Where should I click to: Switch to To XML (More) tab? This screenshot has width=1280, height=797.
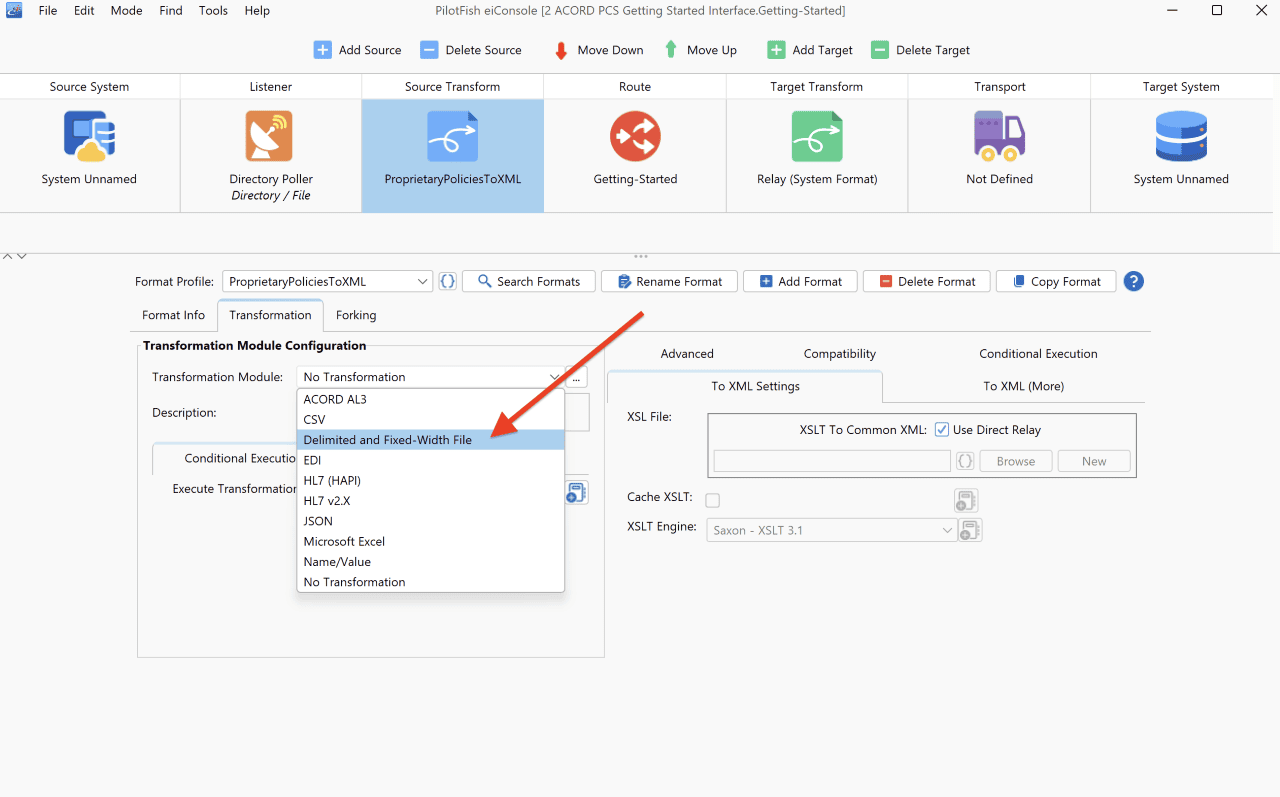pos(1023,386)
